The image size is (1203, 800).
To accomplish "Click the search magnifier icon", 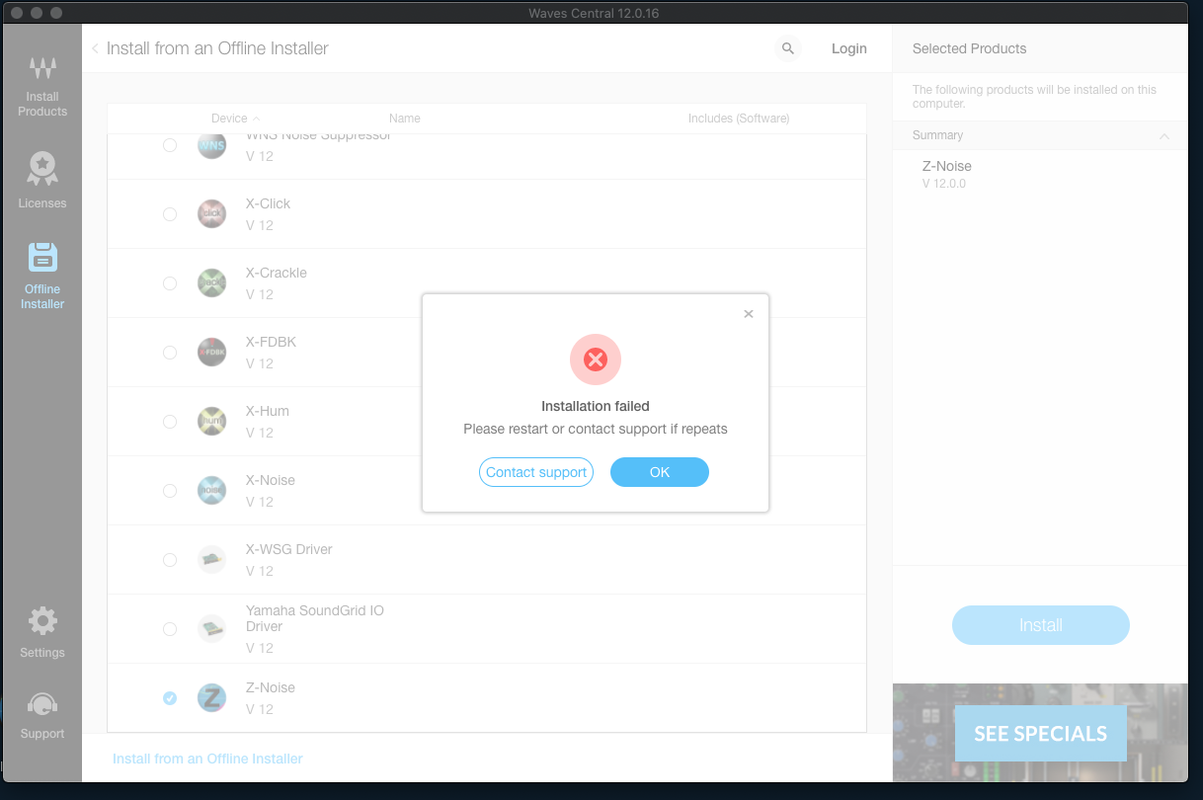I will point(788,48).
